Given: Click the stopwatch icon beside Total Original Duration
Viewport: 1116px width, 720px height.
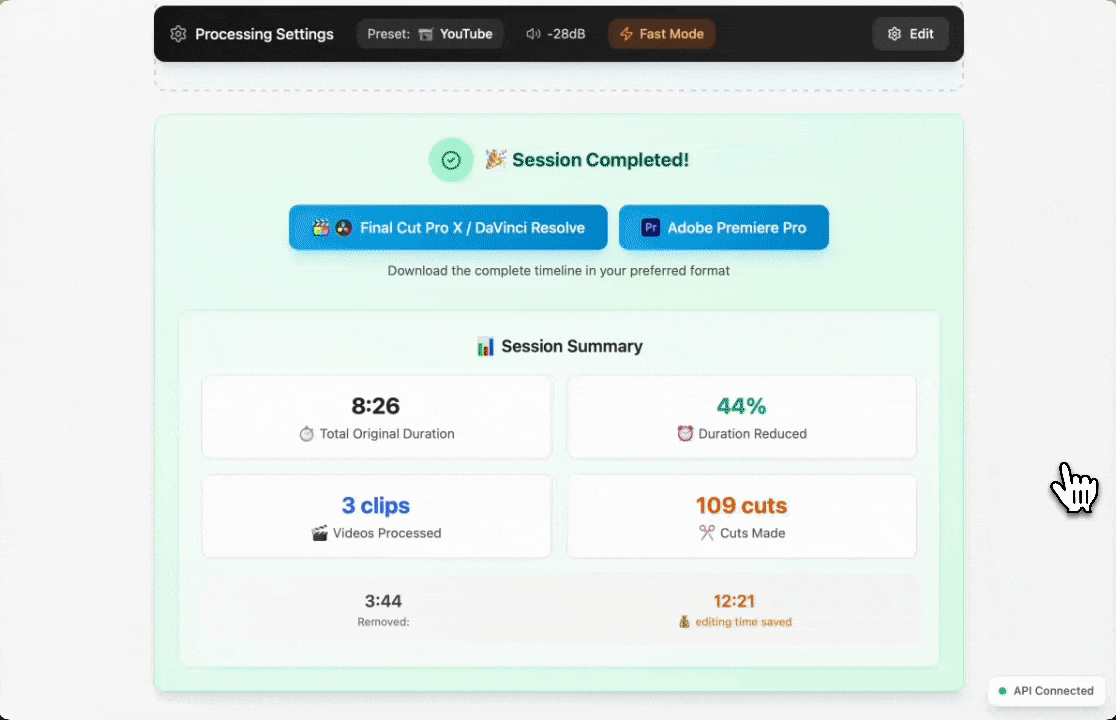Looking at the screenshot, I should coord(306,434).
